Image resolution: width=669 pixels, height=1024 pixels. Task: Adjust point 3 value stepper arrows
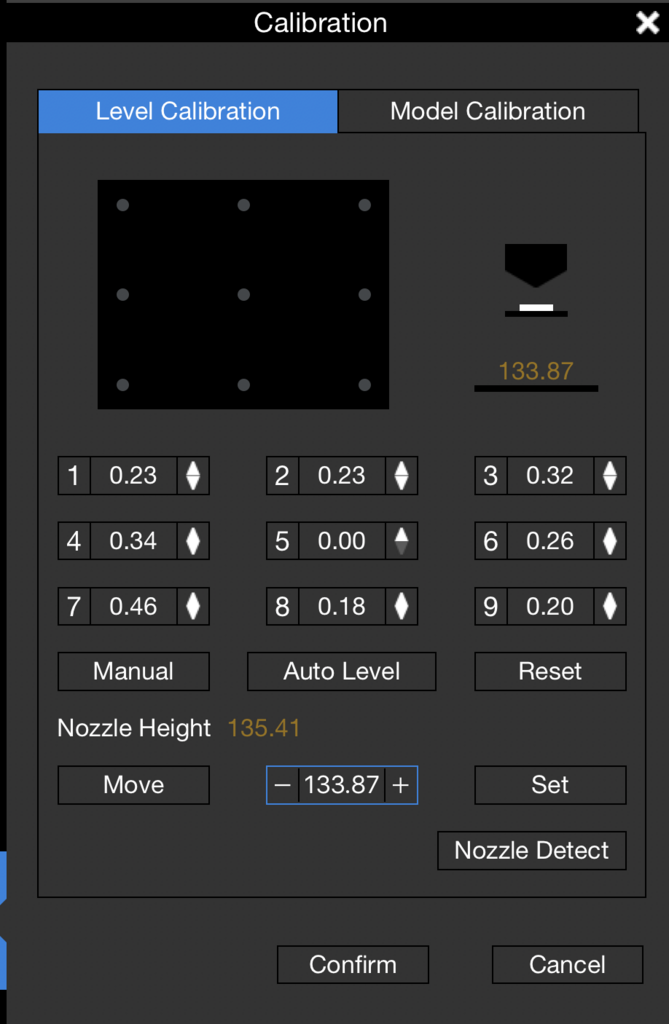610,475
